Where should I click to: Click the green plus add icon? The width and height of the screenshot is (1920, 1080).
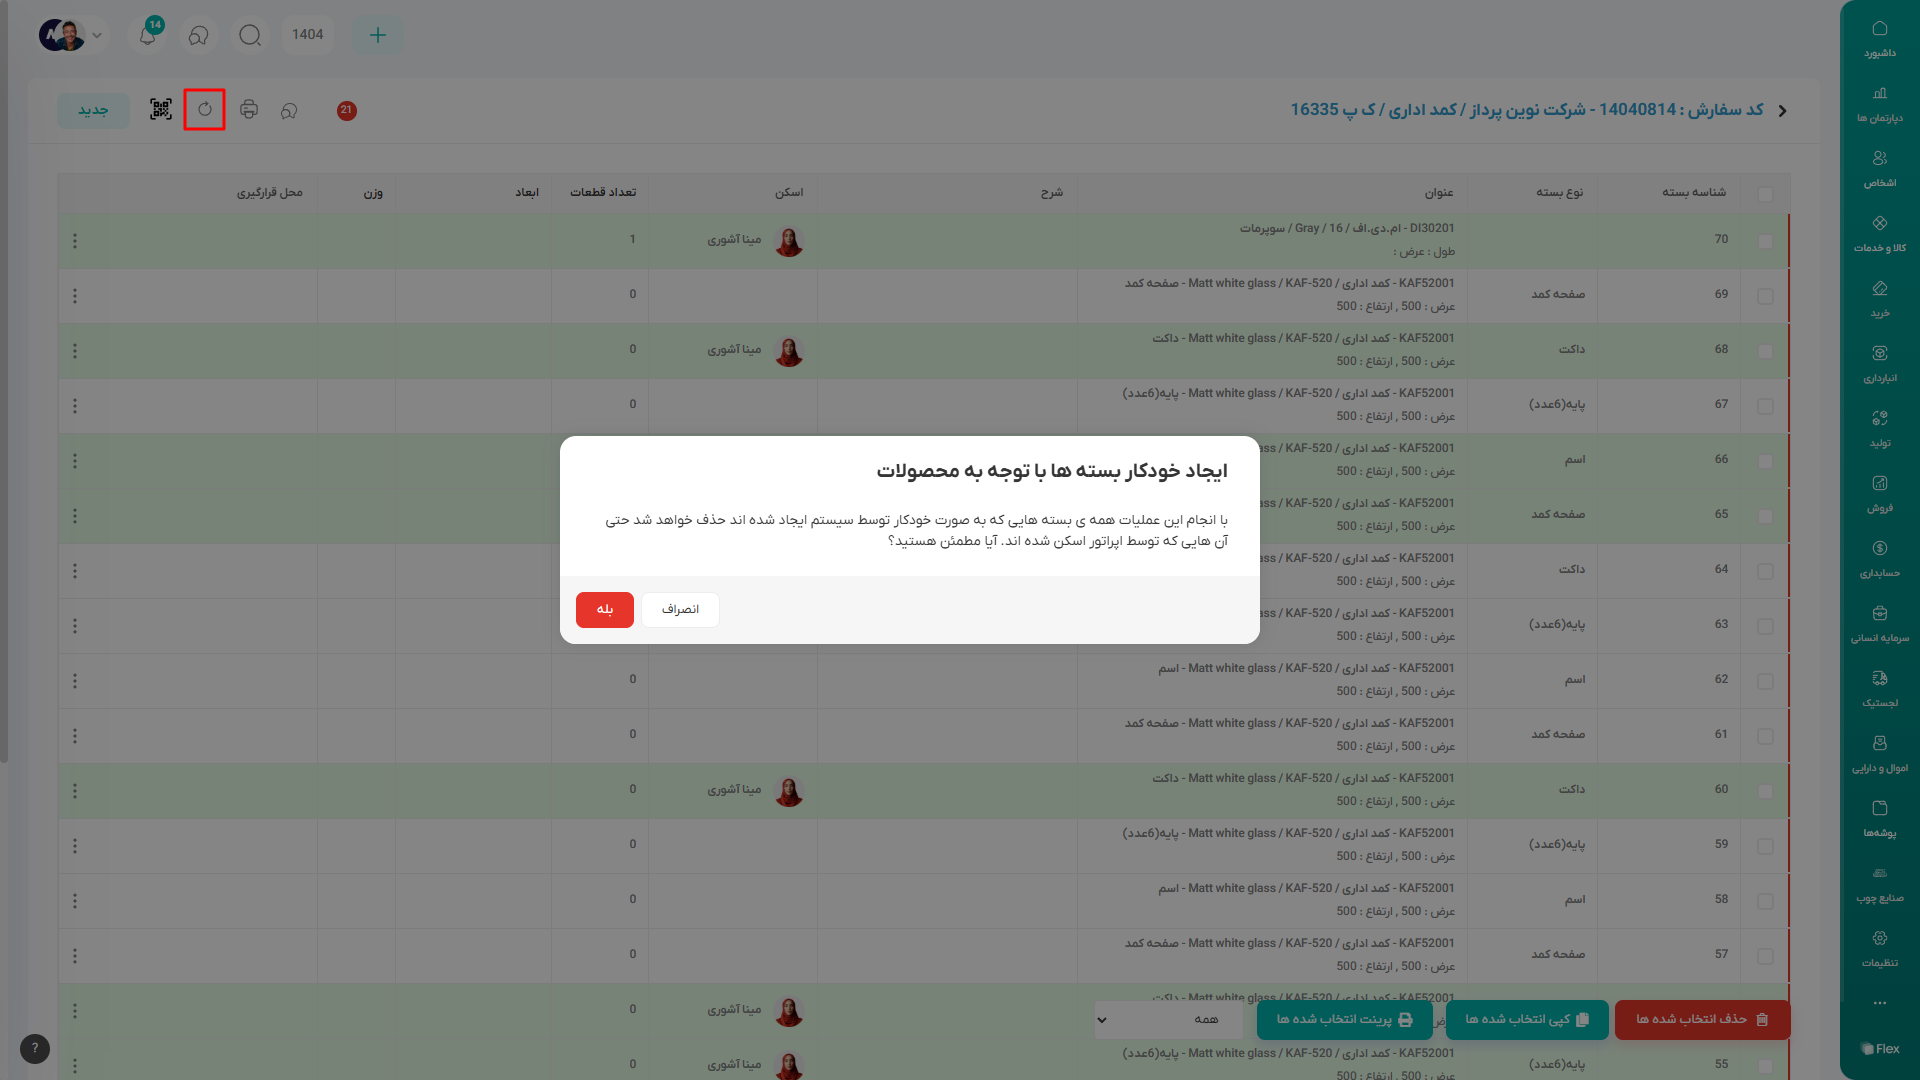[x=377, y=35]
